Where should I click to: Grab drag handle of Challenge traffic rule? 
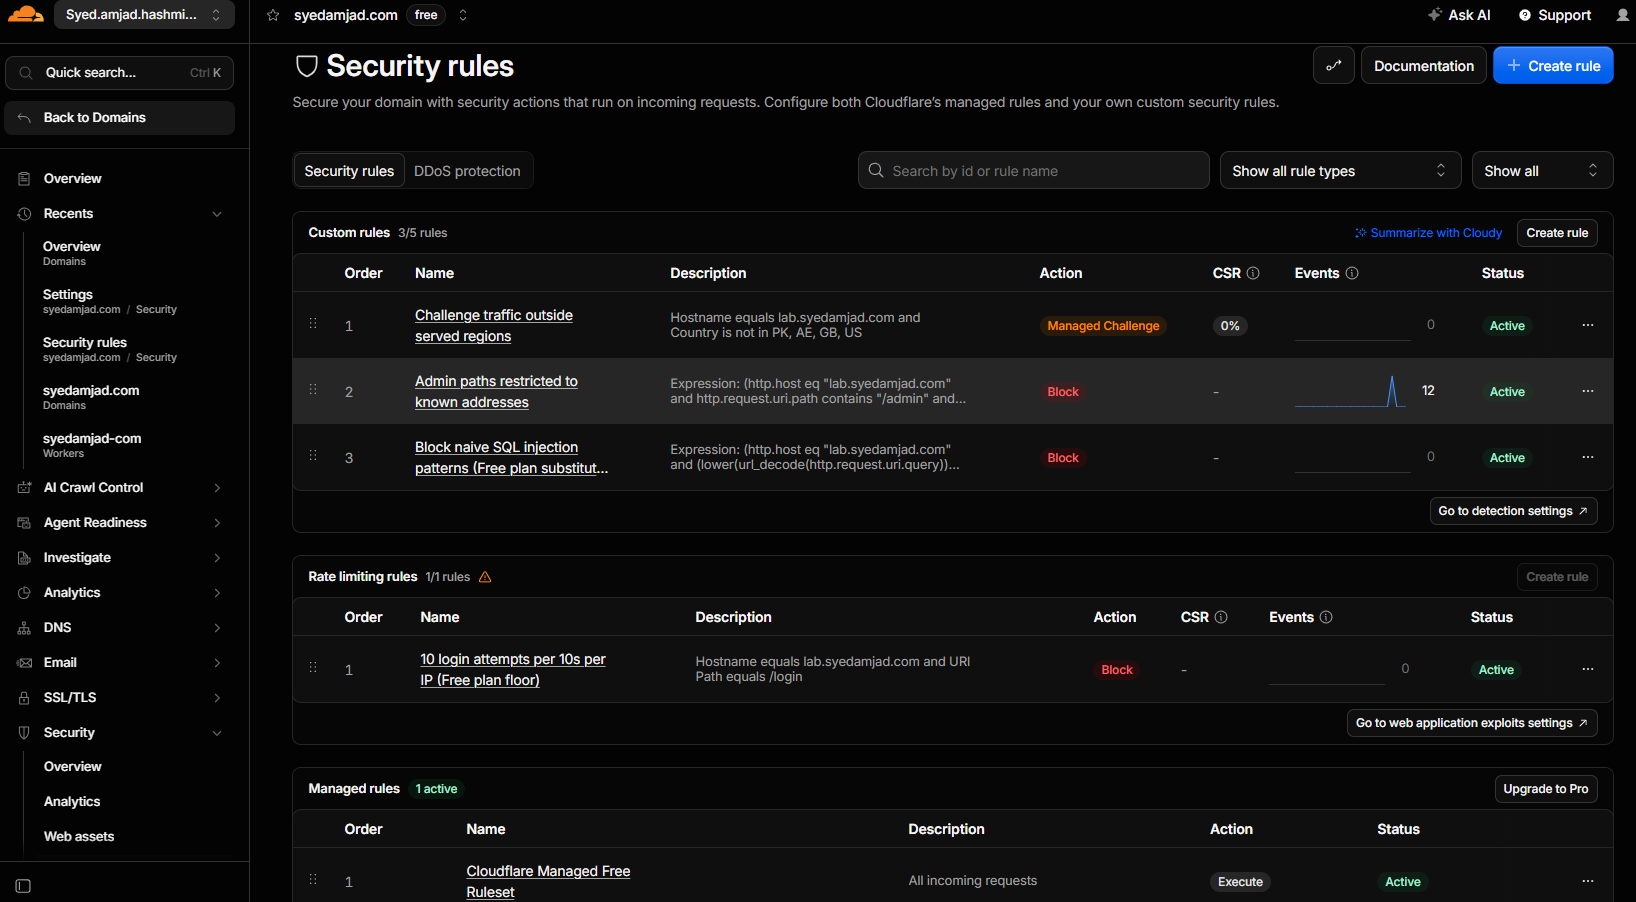click(313, 323)
